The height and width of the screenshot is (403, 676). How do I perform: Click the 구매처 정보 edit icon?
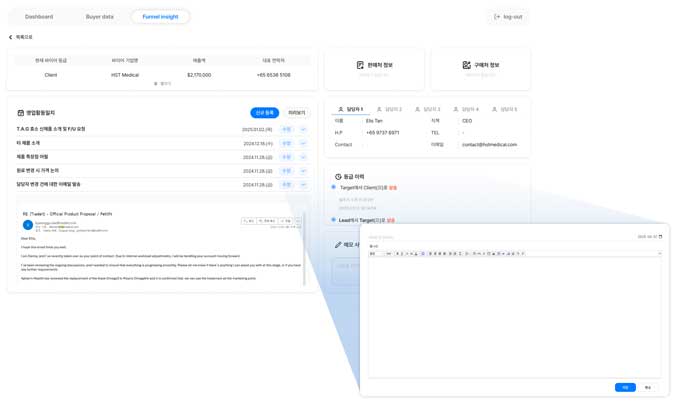click(x=466, y=65)
